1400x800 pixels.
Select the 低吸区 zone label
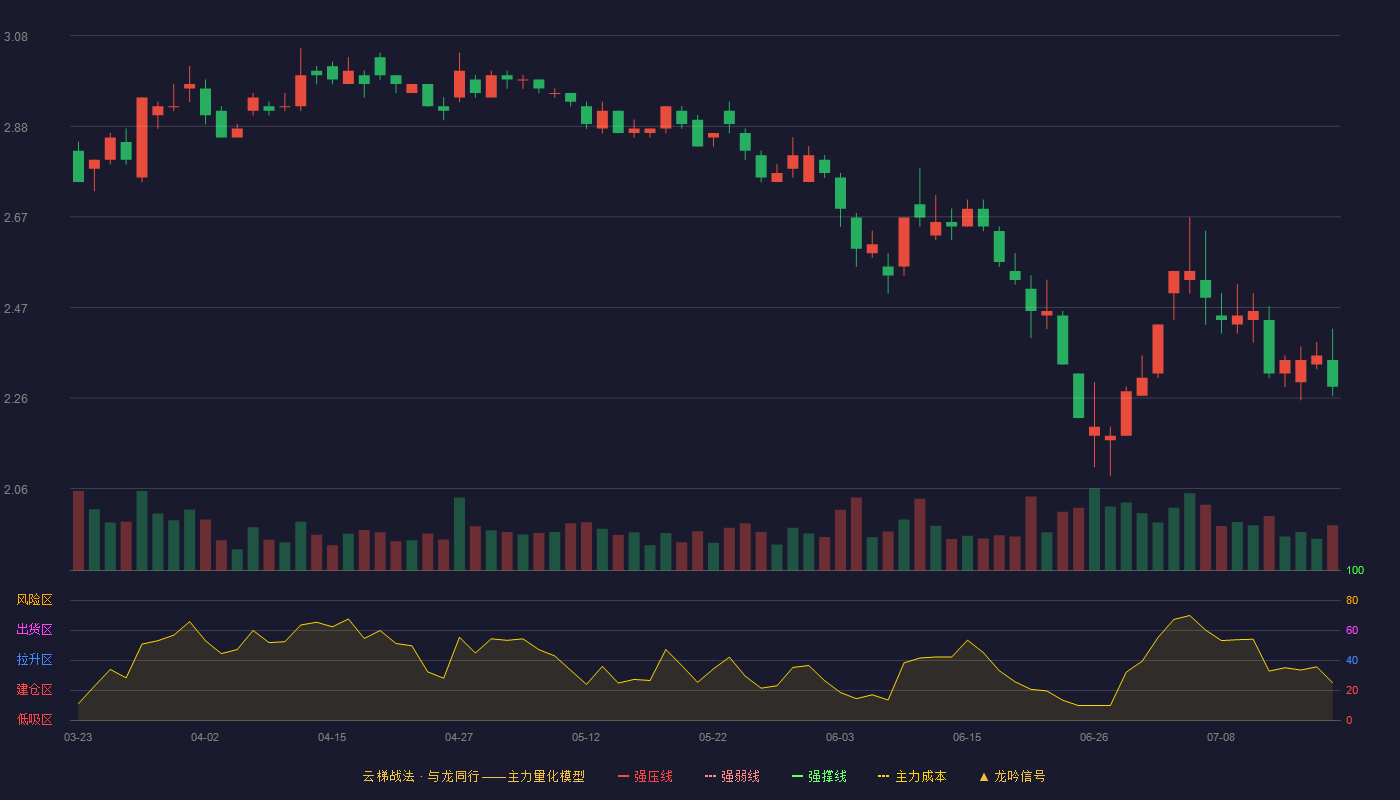(x=34, y=720)
